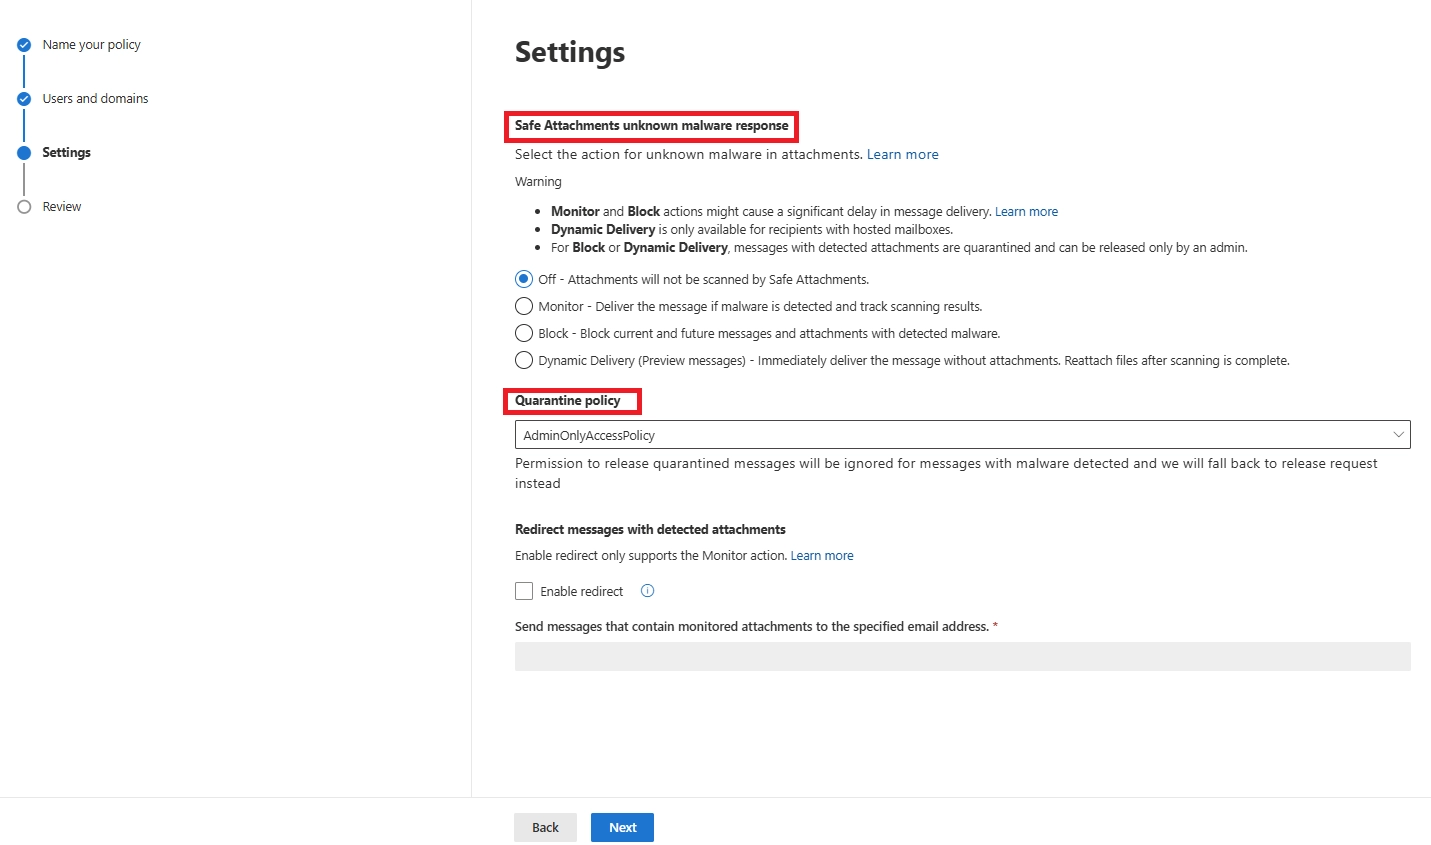The image size is (1431, 845).
Task: Open the info tooltip next to Enable redirect
Action: coord(646,591)
